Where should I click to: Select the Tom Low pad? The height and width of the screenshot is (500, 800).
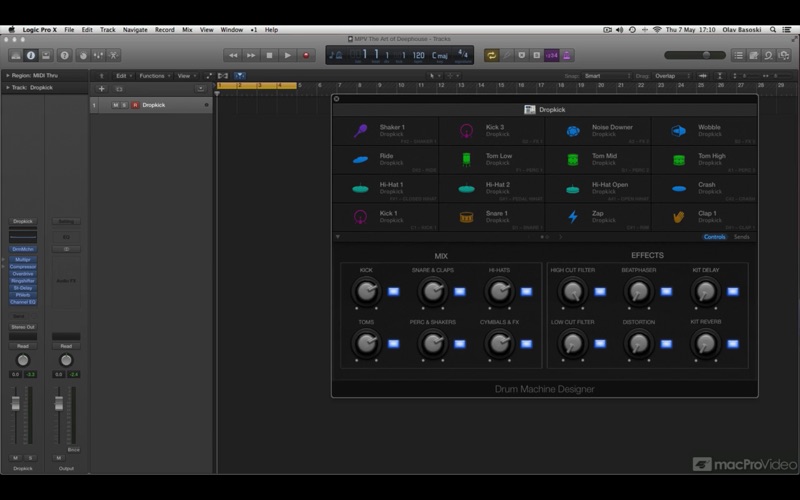(x=492, y=160)
